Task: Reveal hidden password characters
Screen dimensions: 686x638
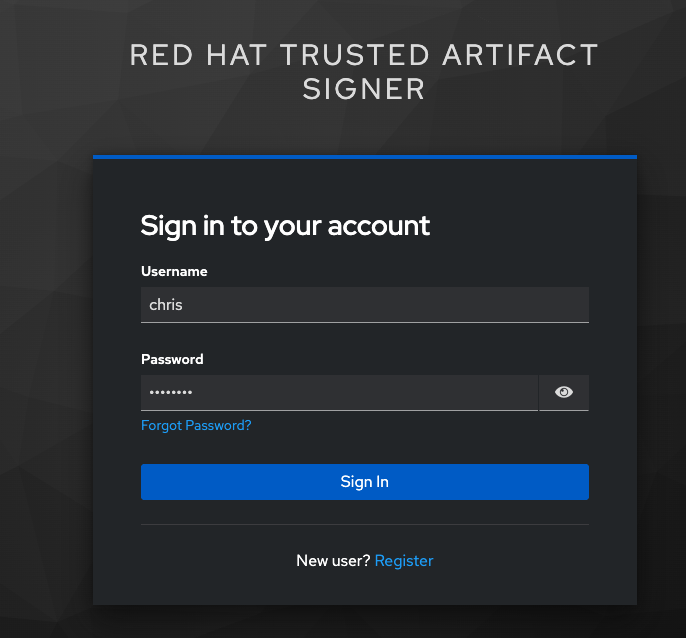Action: [564, 393]
